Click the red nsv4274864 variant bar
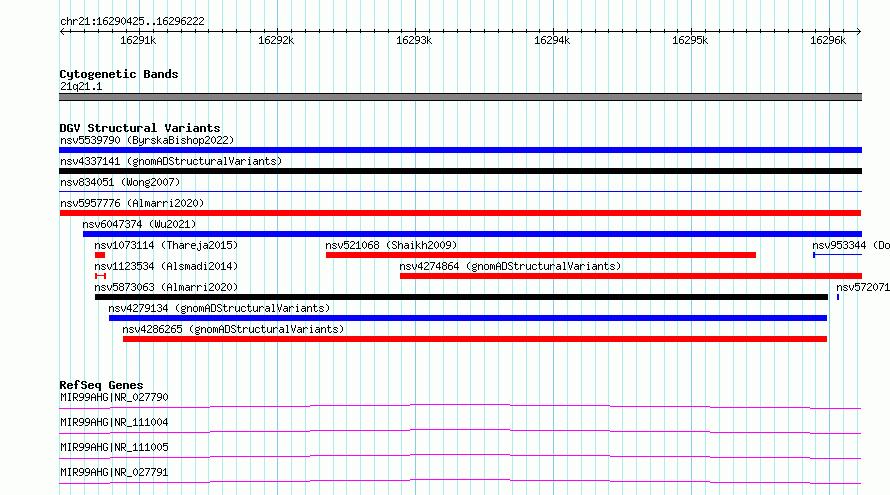The height and width of the screenshot is (495, 890). click(x=631, y=276)
